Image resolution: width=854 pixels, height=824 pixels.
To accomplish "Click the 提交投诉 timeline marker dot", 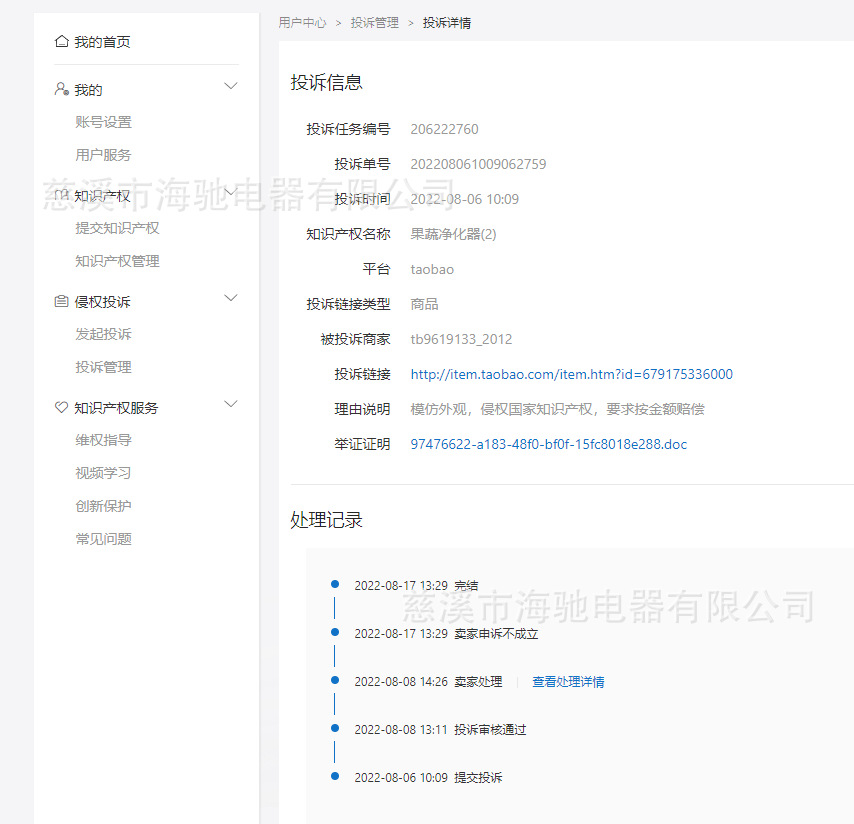I will (x=335, y=776).
